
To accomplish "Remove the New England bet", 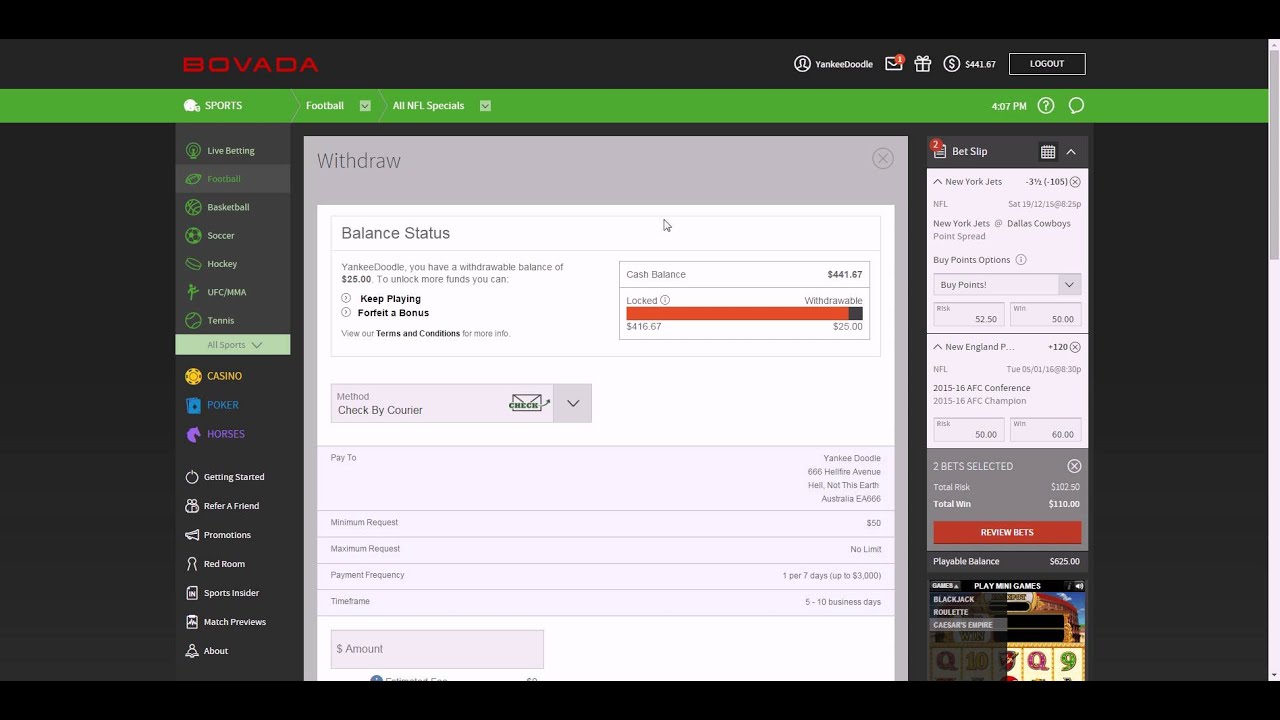I will click(x=1075, y=347).
